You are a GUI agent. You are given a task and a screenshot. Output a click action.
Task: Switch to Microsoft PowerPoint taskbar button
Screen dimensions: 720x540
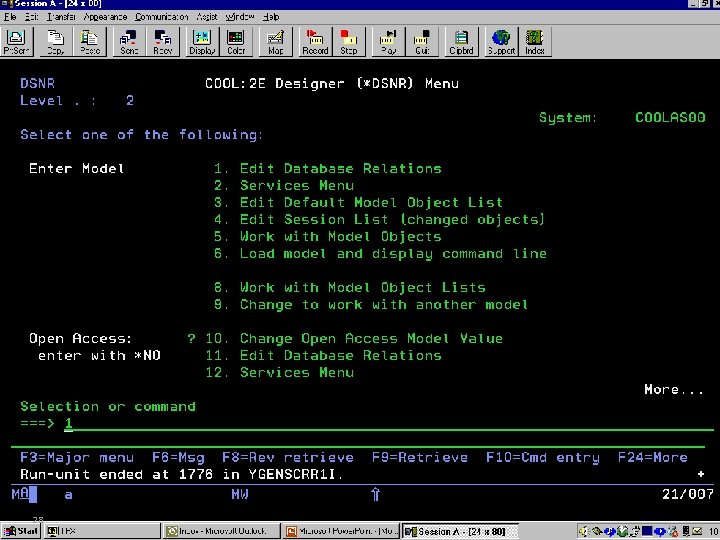[341, 531]
